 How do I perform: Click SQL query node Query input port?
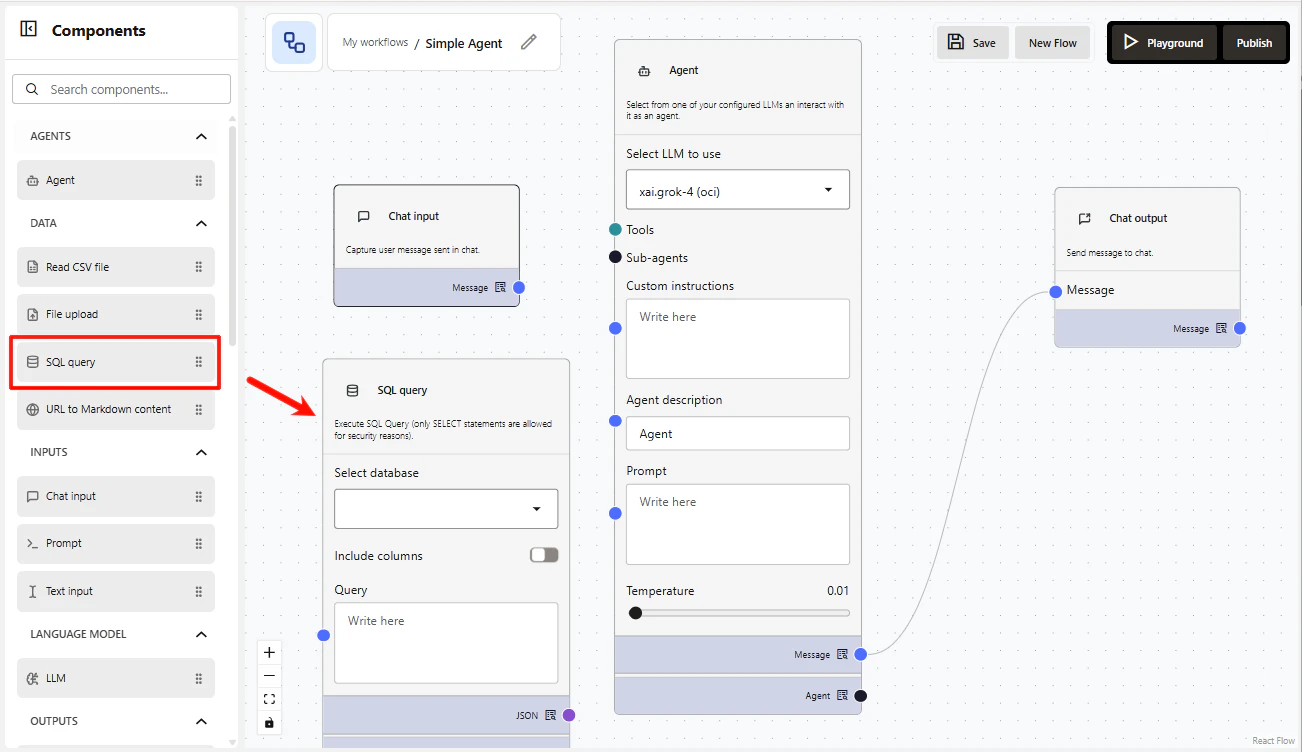click(323, 635)
